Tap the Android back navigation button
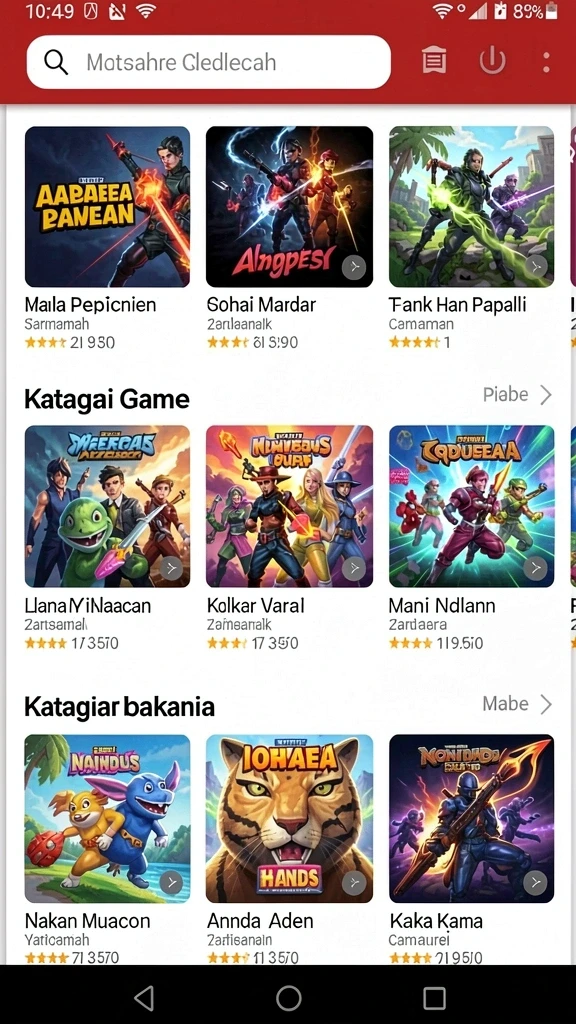The height and width of the screenshot is (1024, 576). click(144, 998)
